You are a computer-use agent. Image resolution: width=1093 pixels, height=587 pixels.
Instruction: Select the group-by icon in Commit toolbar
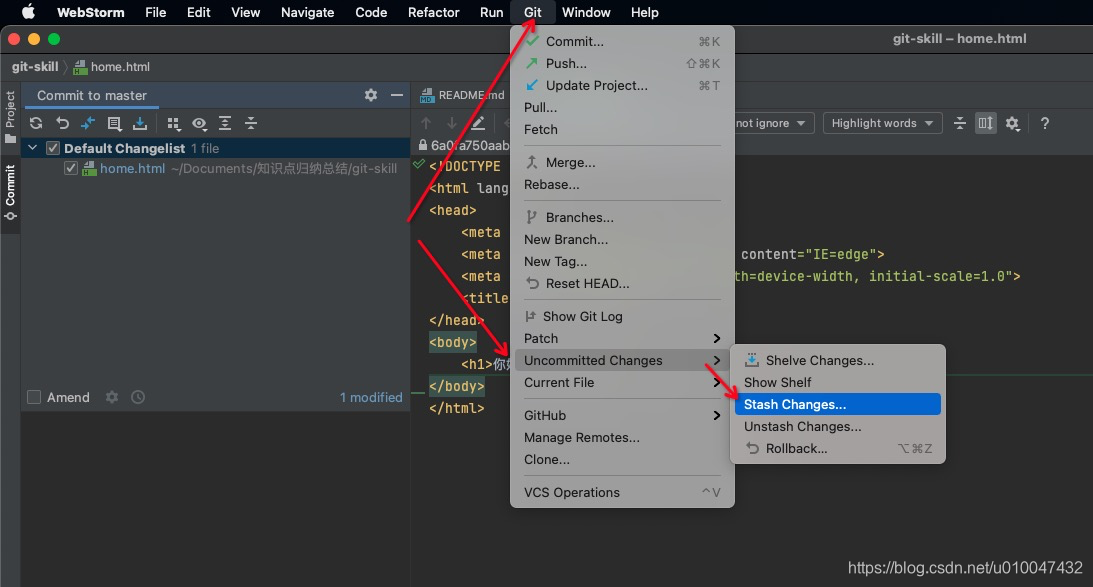click(x=175, y=123)
